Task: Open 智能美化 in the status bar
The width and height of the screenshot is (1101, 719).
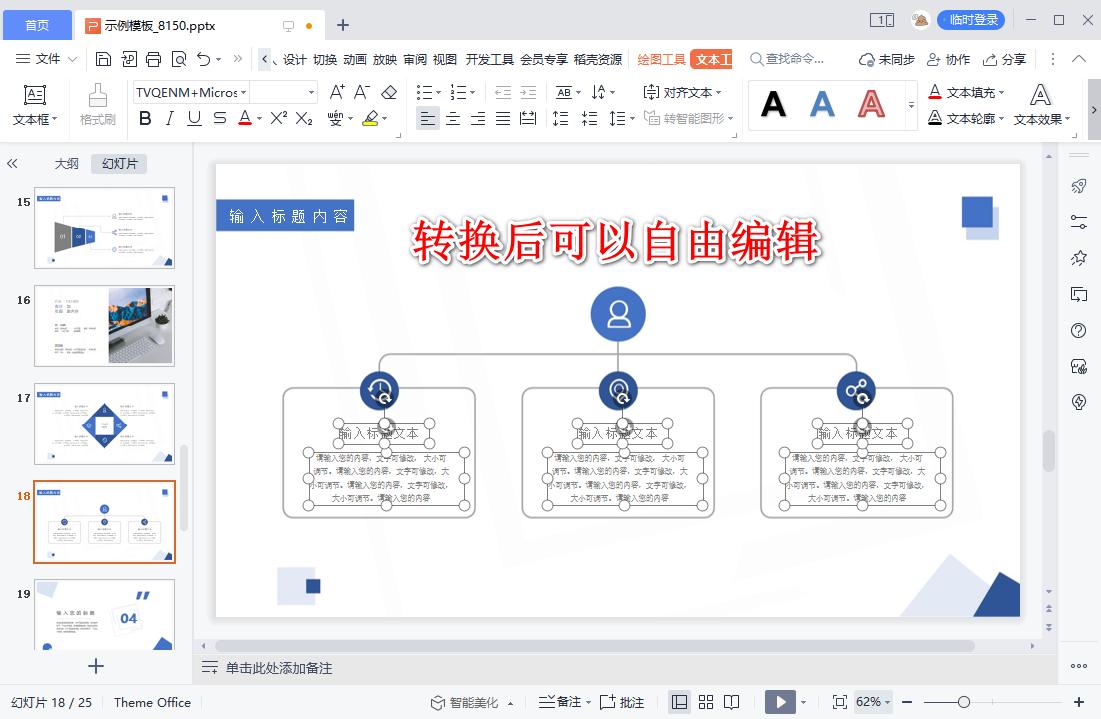Action: pos(475,702)
